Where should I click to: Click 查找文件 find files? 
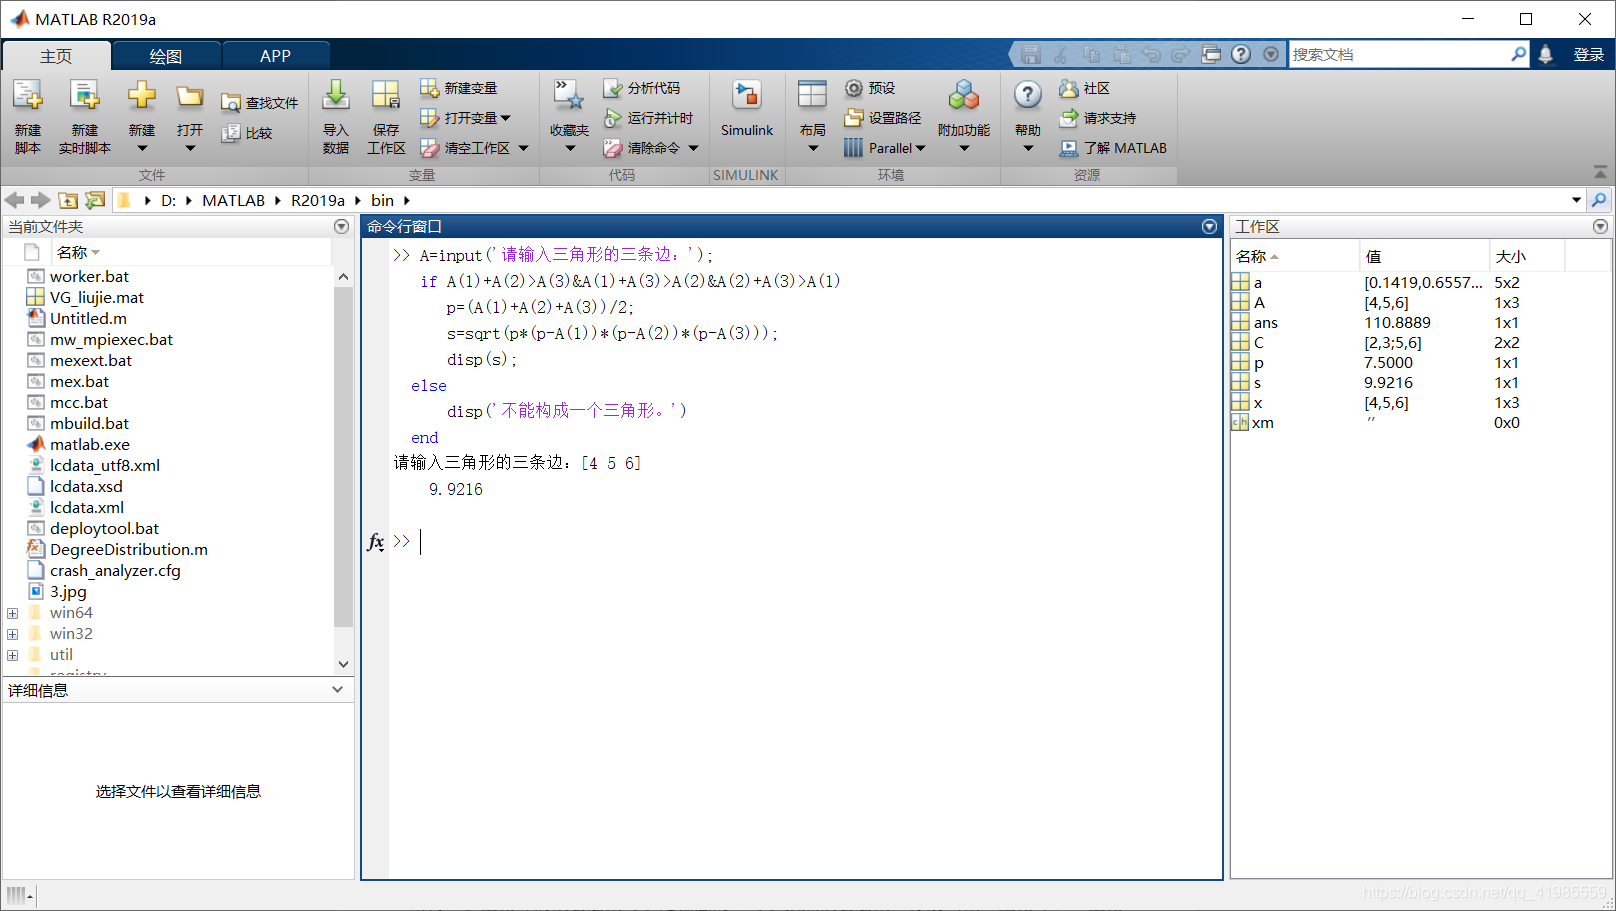coord(259,103)
